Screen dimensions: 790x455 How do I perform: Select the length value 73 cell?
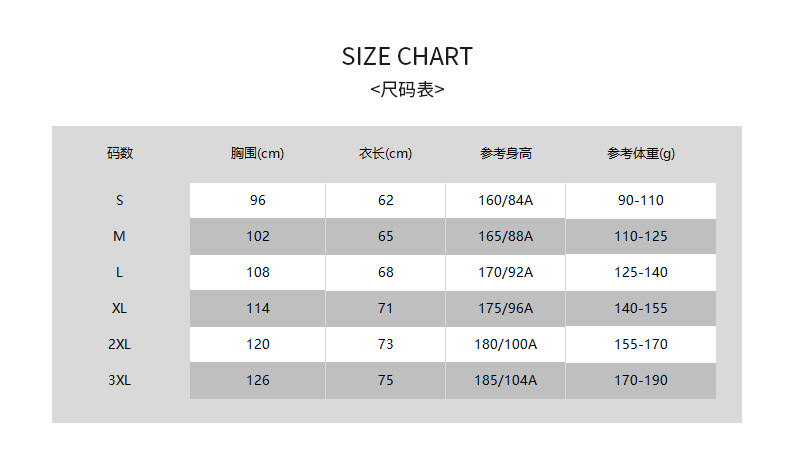pyautogui.click(x=386, y=344)
